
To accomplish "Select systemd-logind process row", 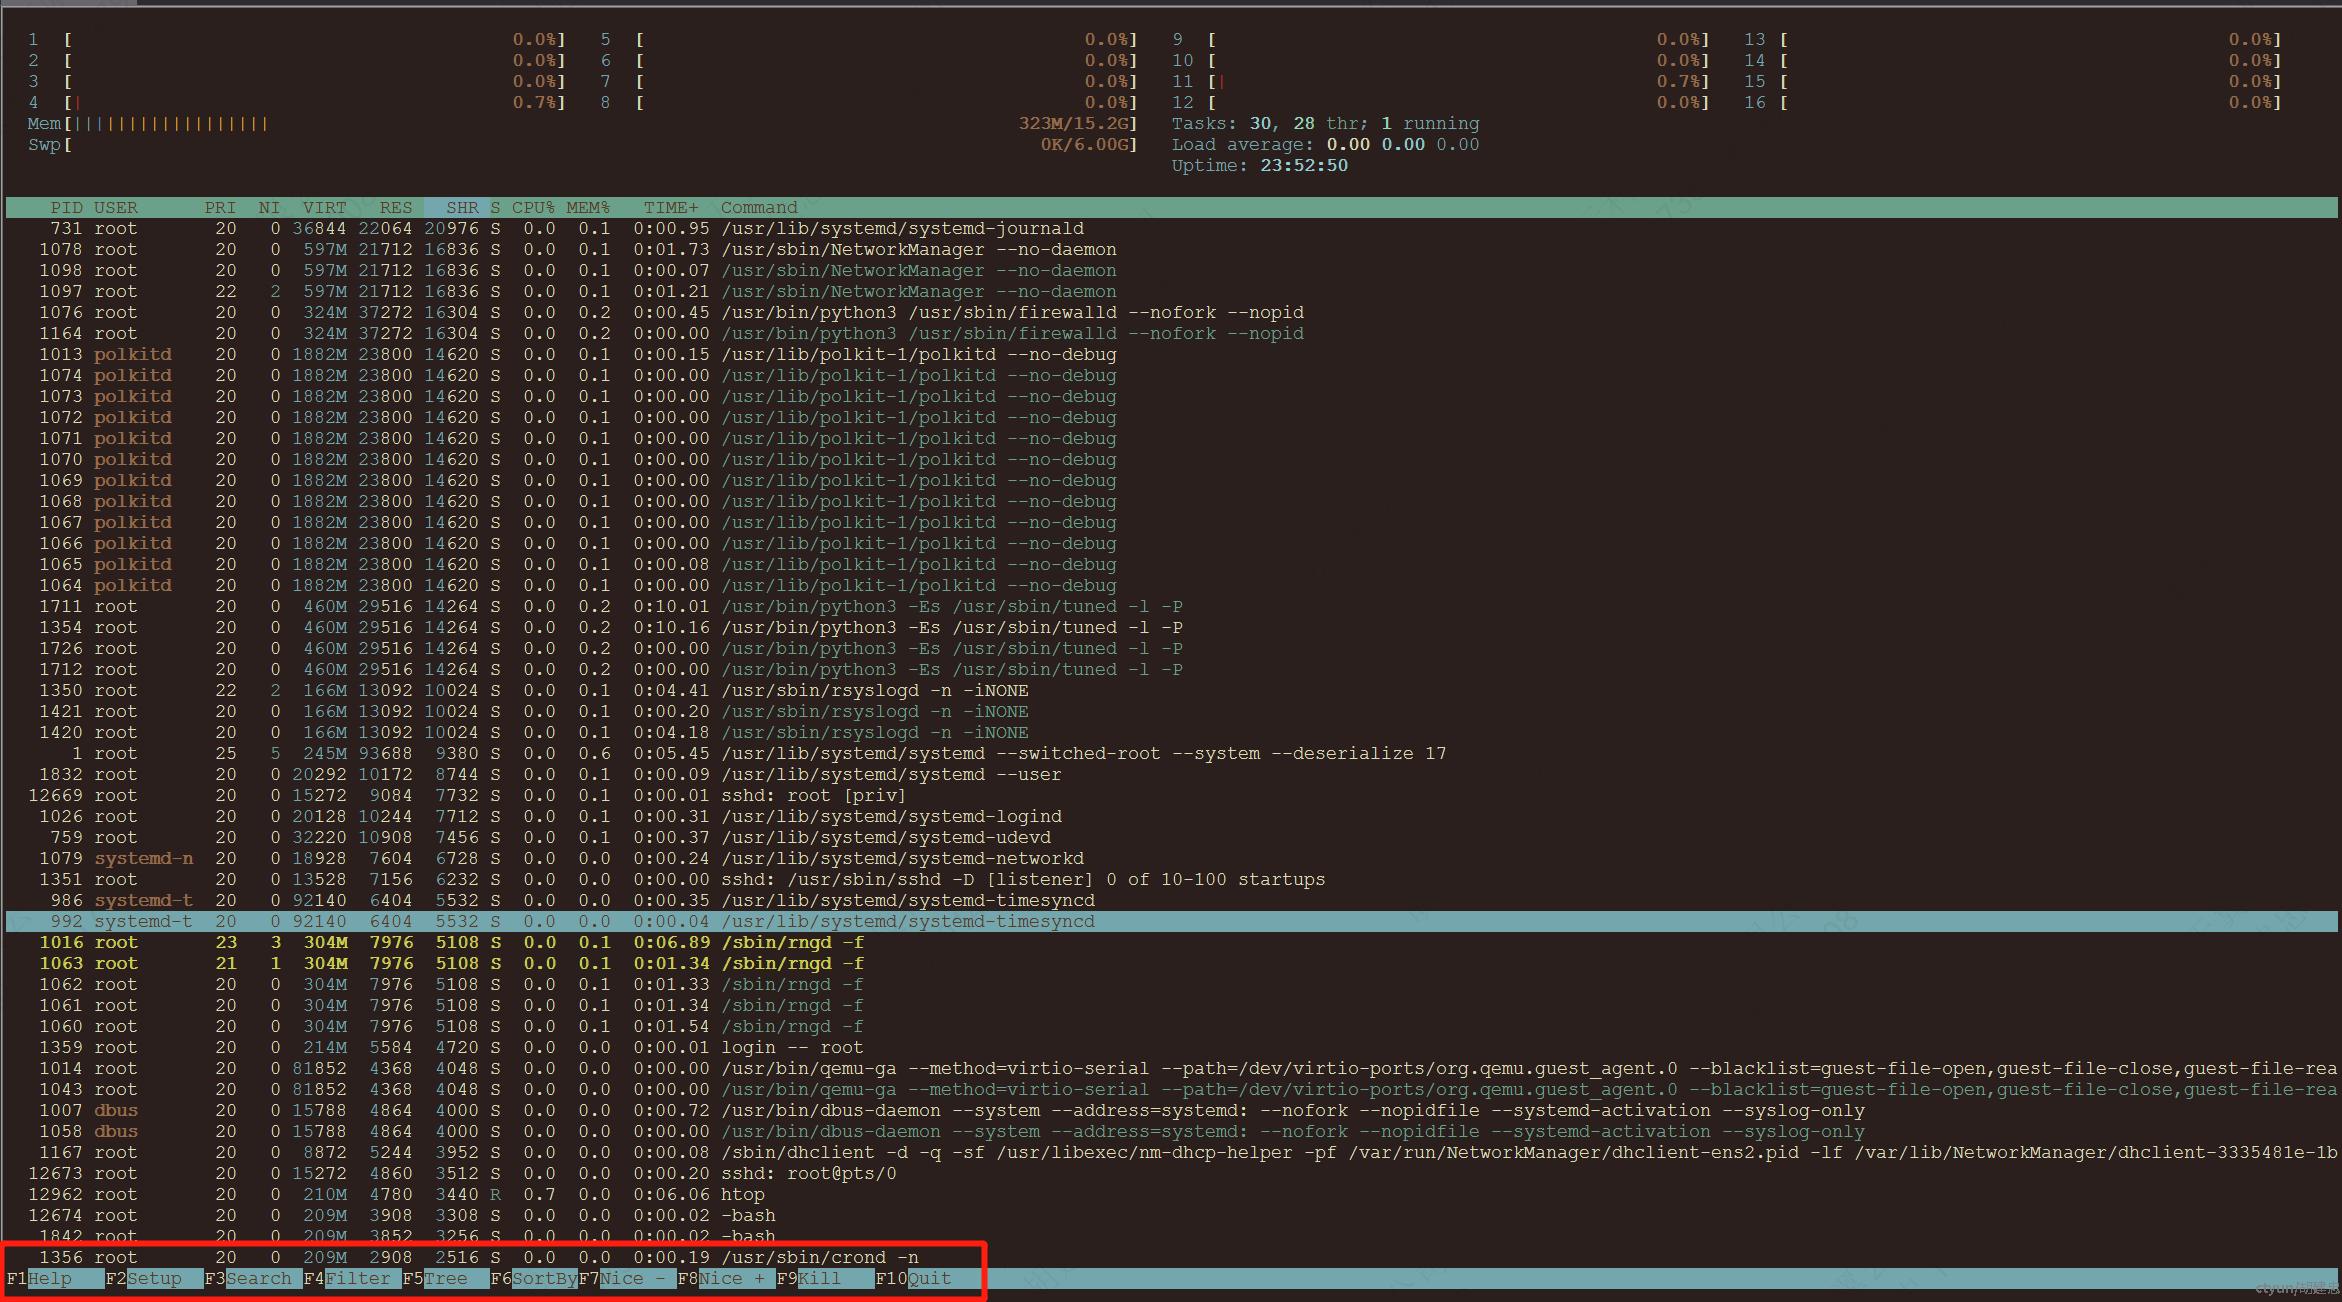I will pos(1171,817).
